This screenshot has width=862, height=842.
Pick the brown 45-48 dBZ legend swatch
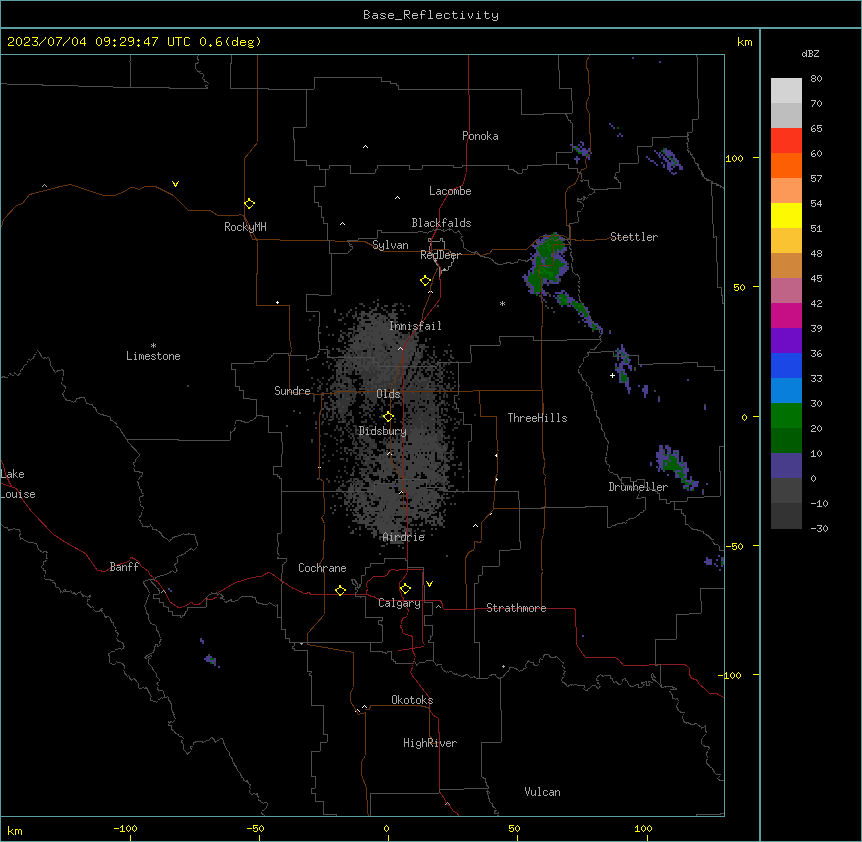786,265
